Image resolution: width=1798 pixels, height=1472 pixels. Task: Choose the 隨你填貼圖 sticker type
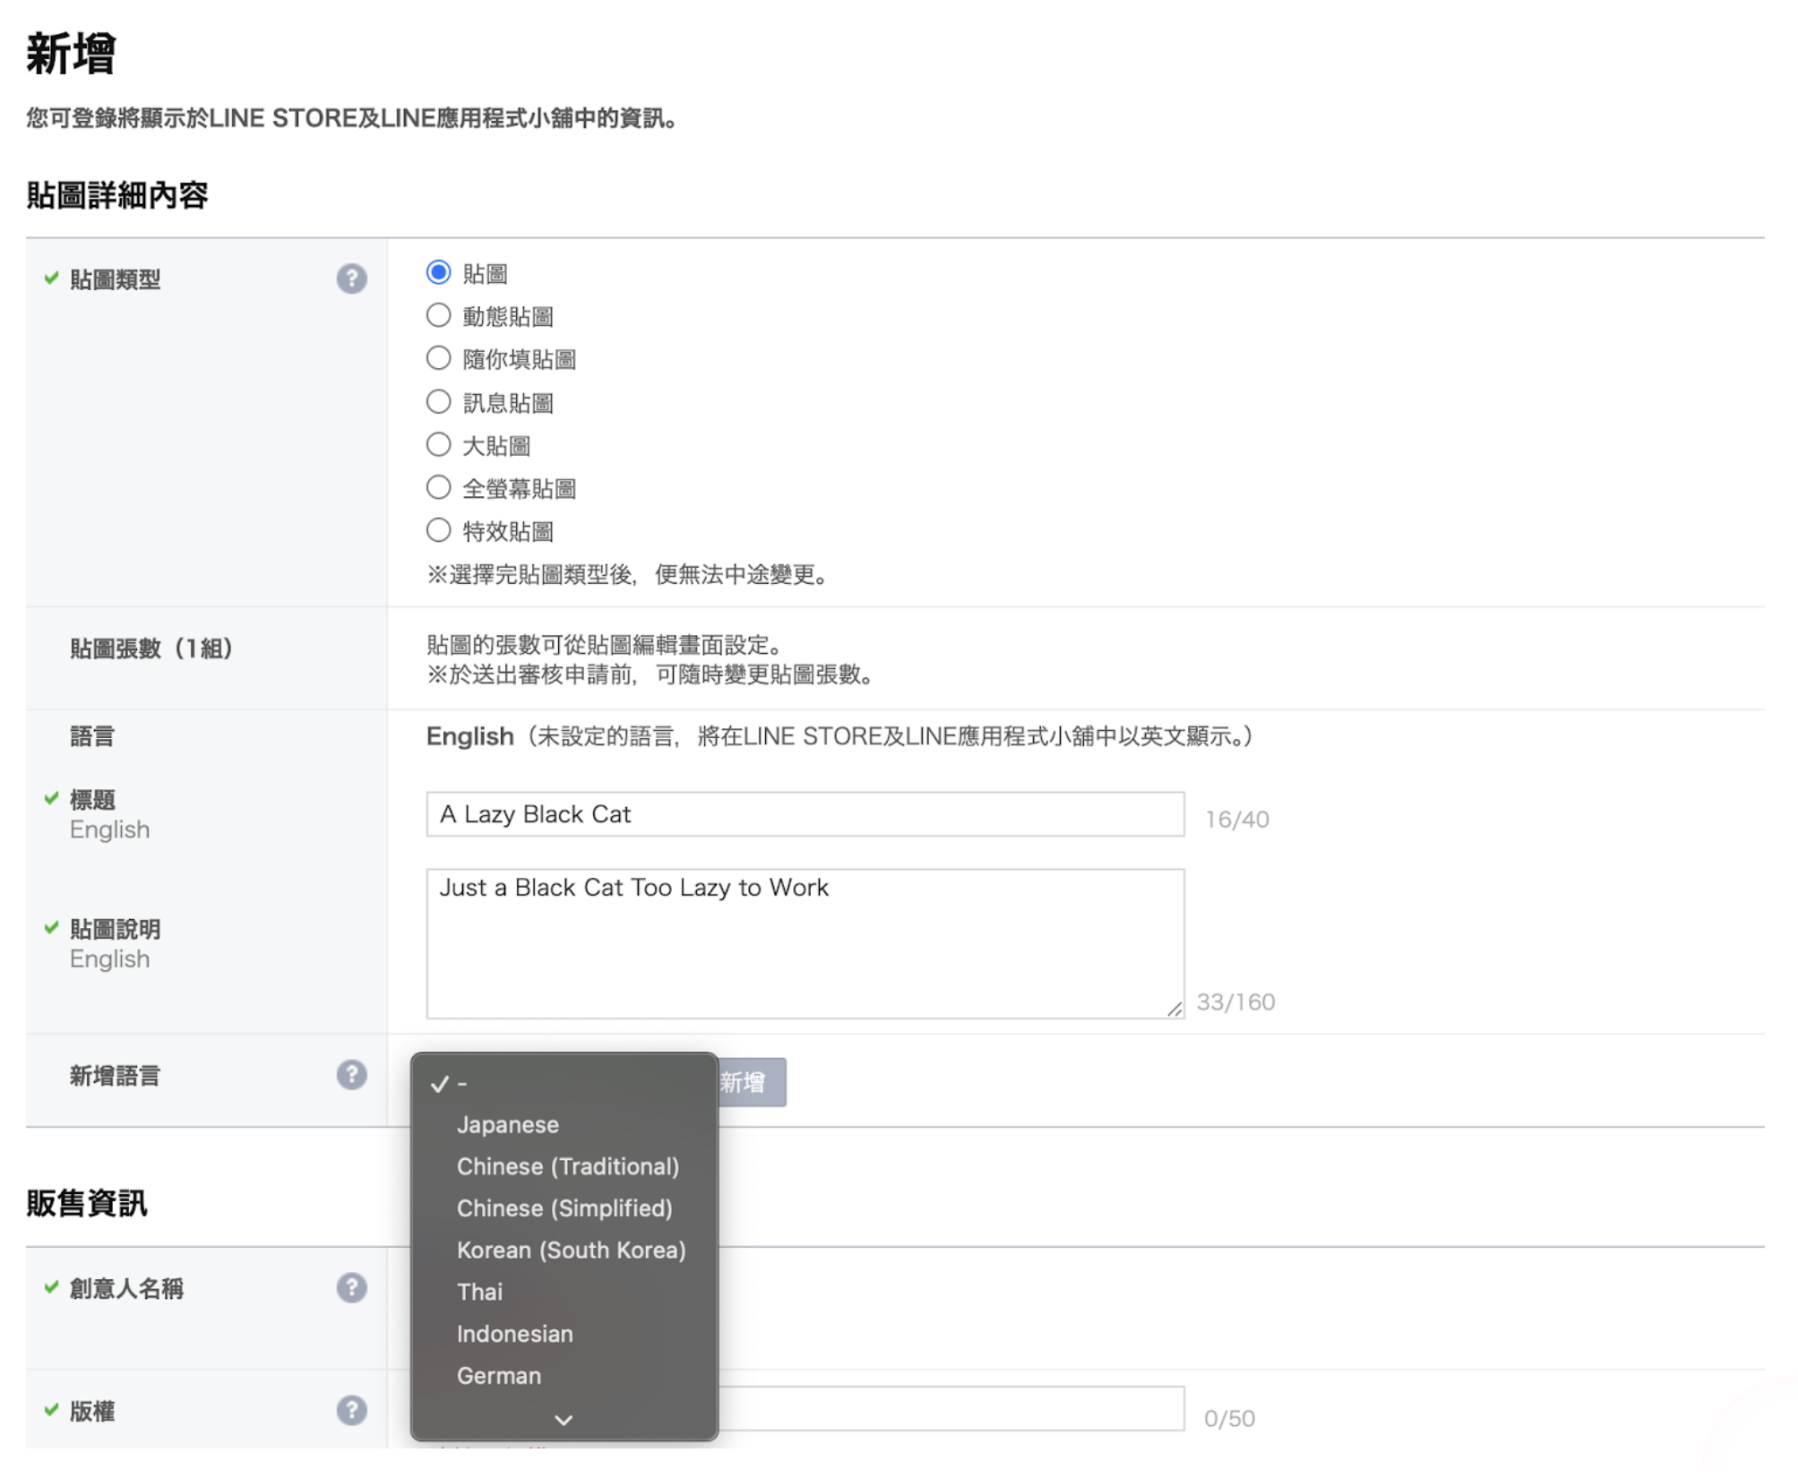point(438,359)
